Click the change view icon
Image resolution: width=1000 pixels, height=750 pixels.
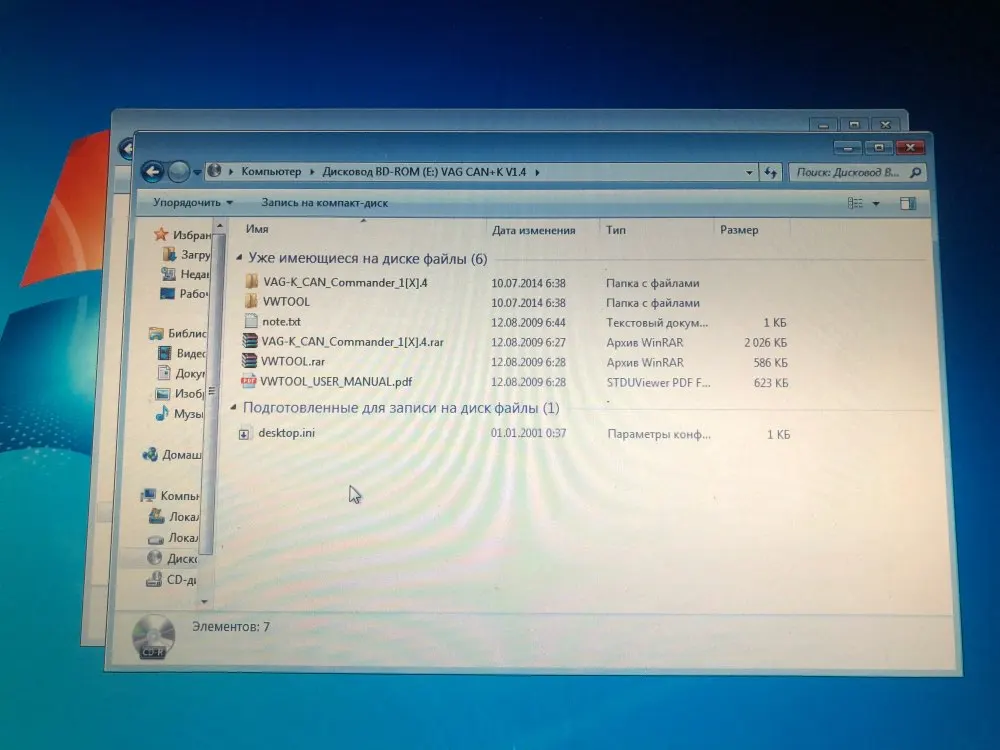(x=855, y=203)
